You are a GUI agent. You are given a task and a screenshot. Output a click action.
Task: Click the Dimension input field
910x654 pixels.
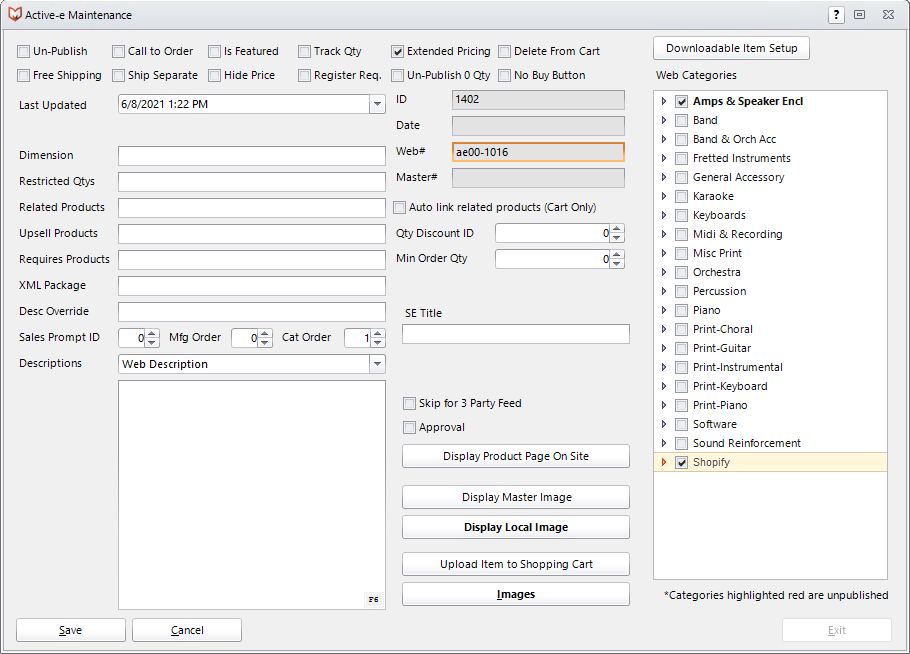point(252,156)
